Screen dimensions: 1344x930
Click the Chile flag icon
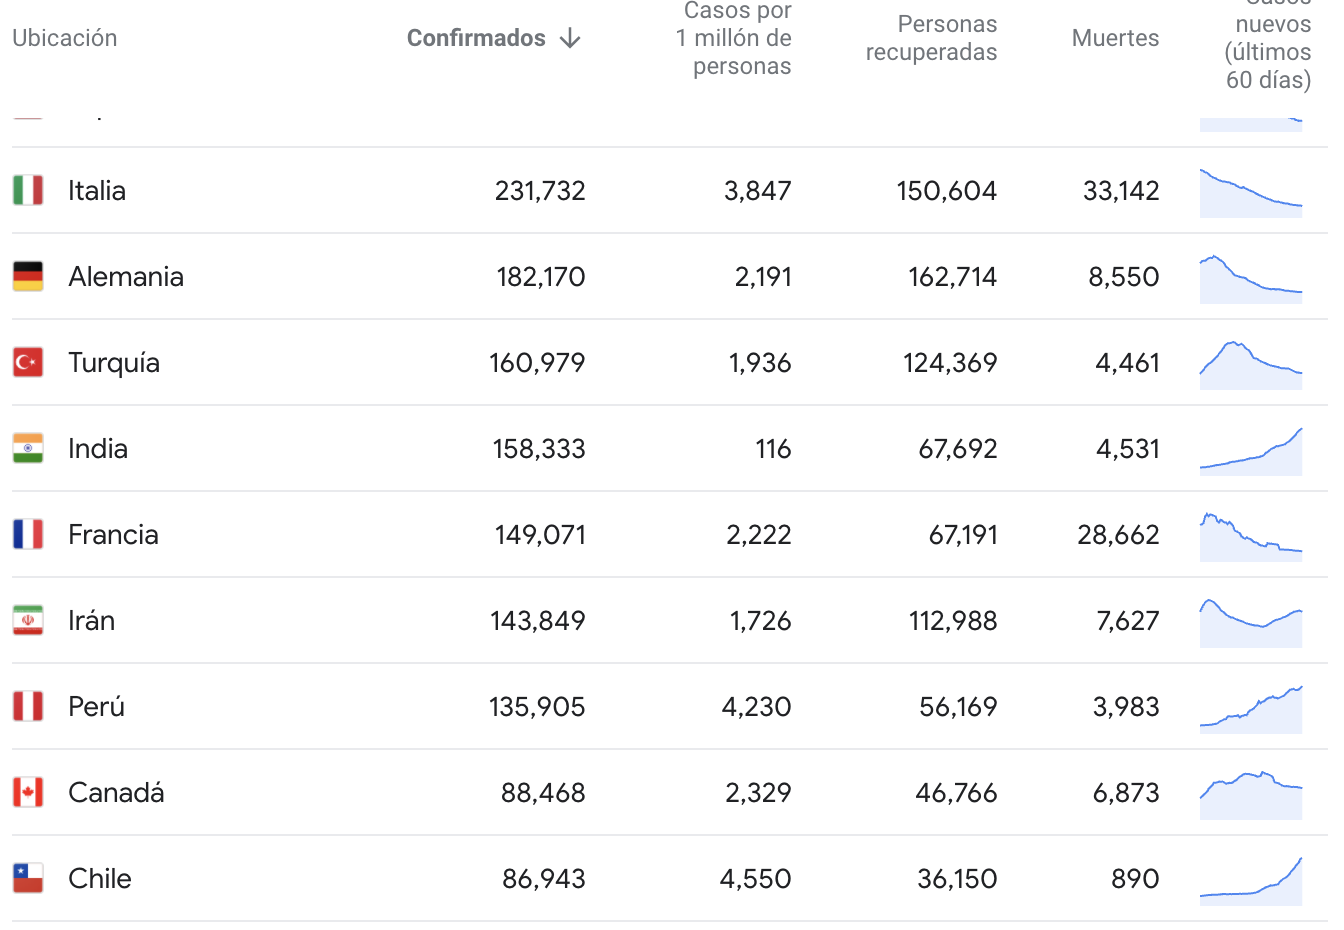[x=28, y=878]
